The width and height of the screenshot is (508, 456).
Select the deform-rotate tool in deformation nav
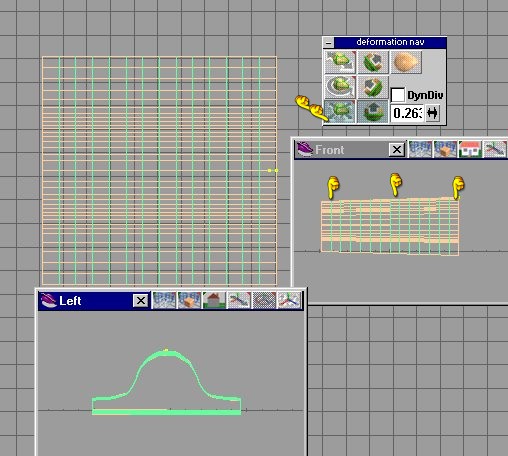(340, 87)
